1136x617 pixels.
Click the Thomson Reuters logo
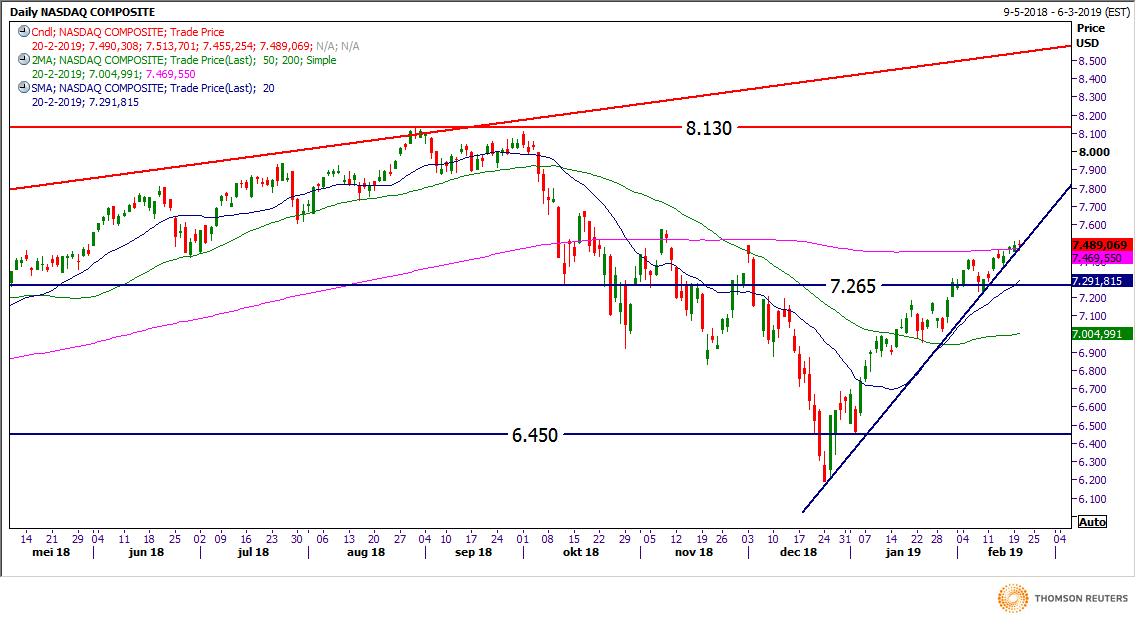1061,599
